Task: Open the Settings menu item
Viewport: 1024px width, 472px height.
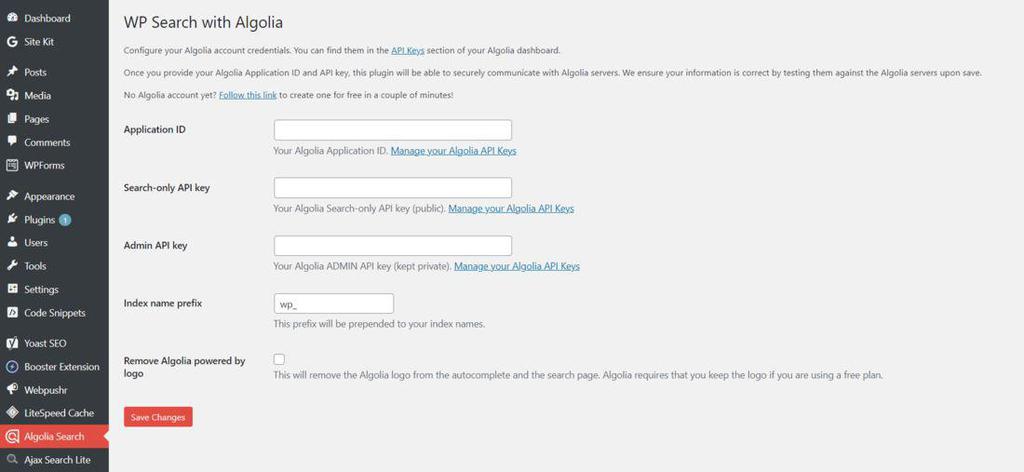Action: (x=41, y=289)
